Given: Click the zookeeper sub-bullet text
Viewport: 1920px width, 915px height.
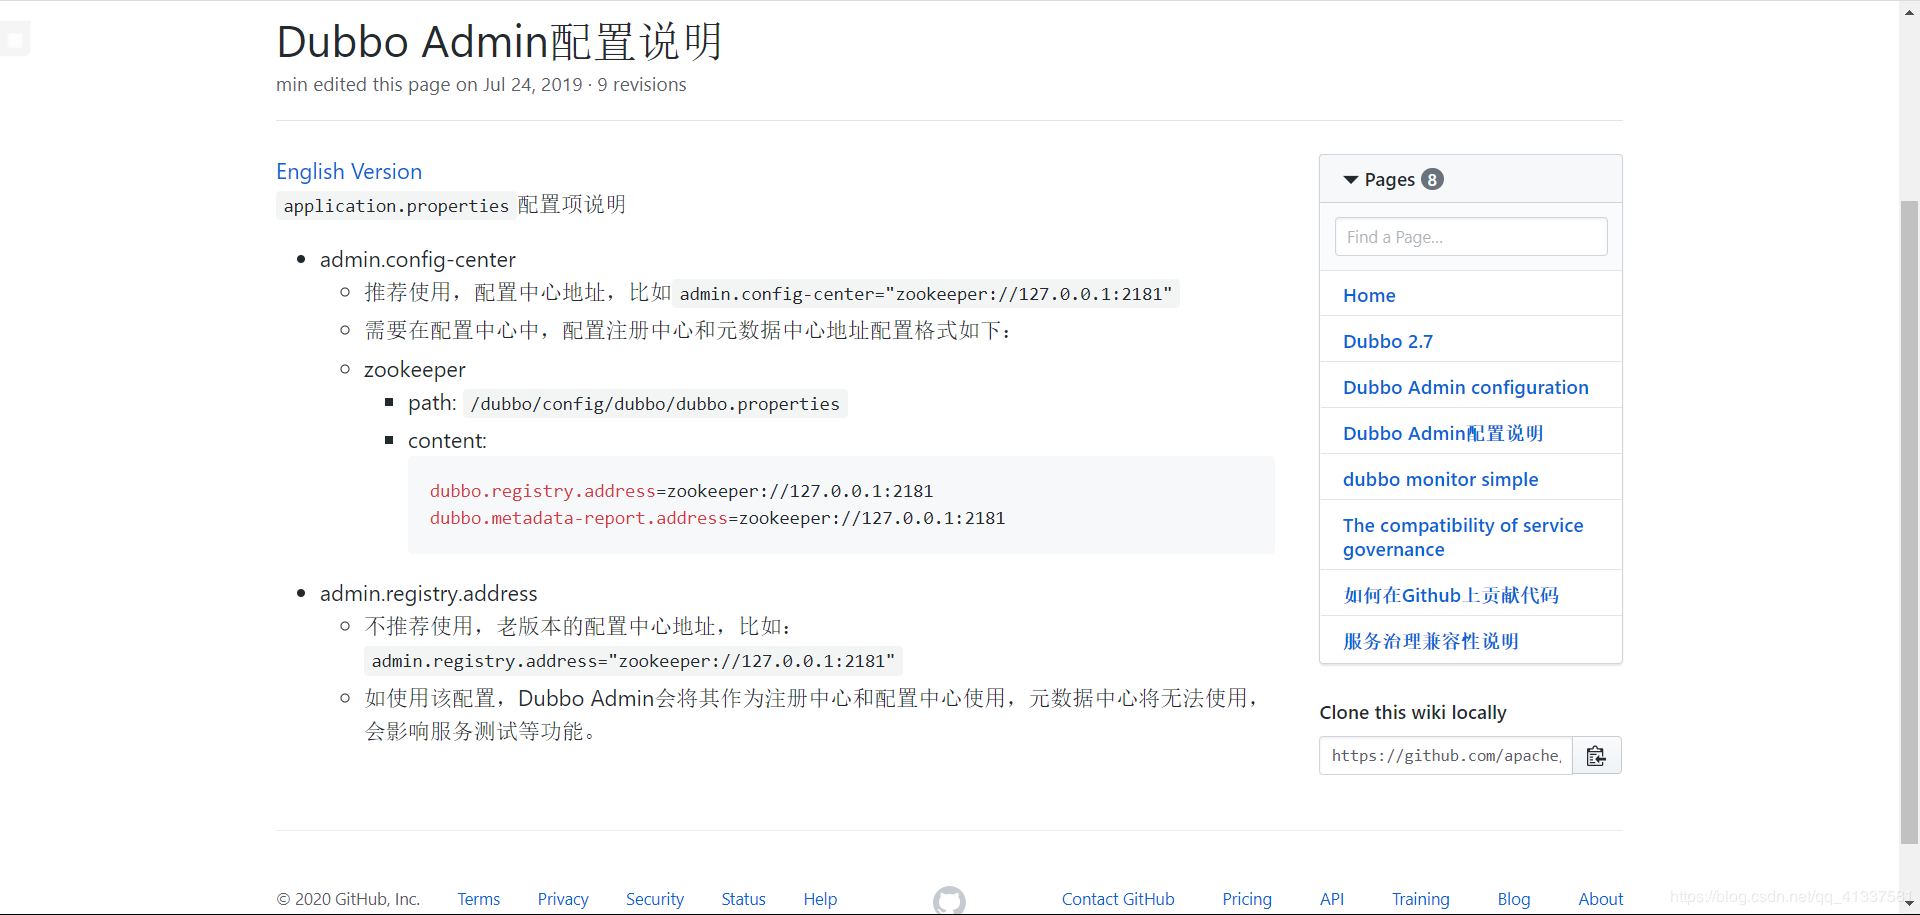Looking at the screenshot, I should point(414,370).
